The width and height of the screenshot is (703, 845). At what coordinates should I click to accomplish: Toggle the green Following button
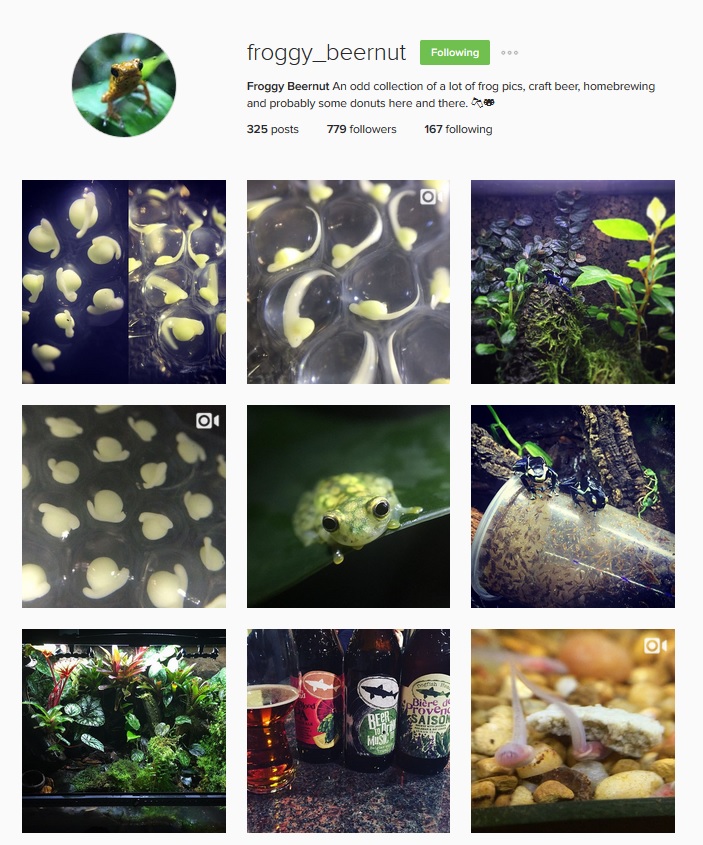pos(455,52)
